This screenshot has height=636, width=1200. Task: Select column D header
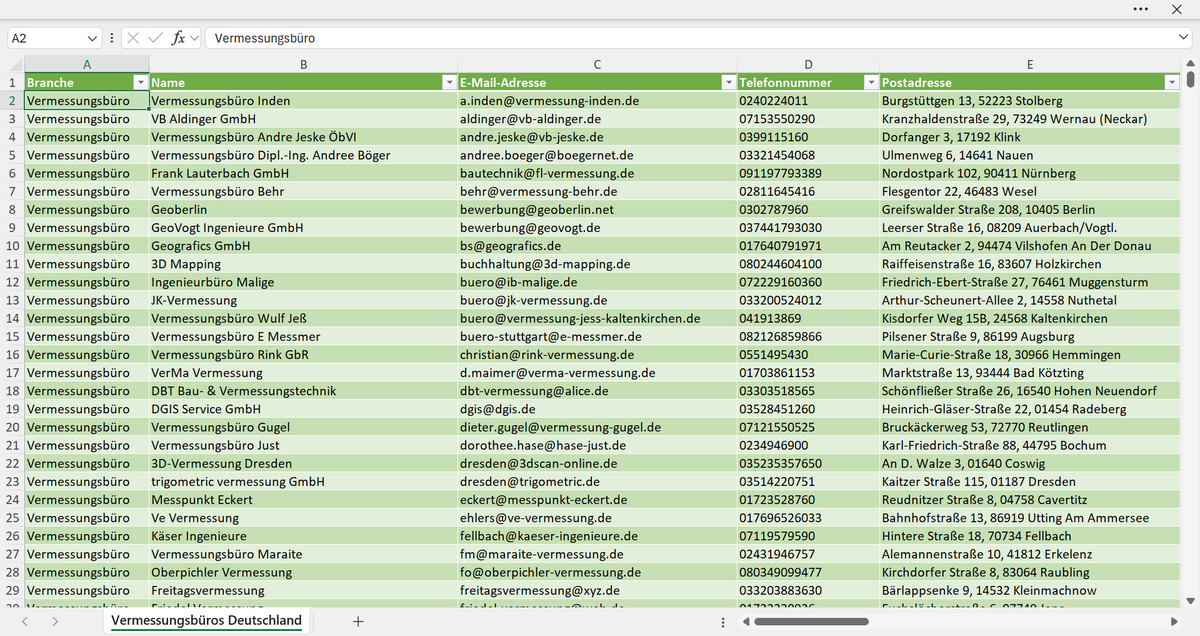[x=808, y=64]
